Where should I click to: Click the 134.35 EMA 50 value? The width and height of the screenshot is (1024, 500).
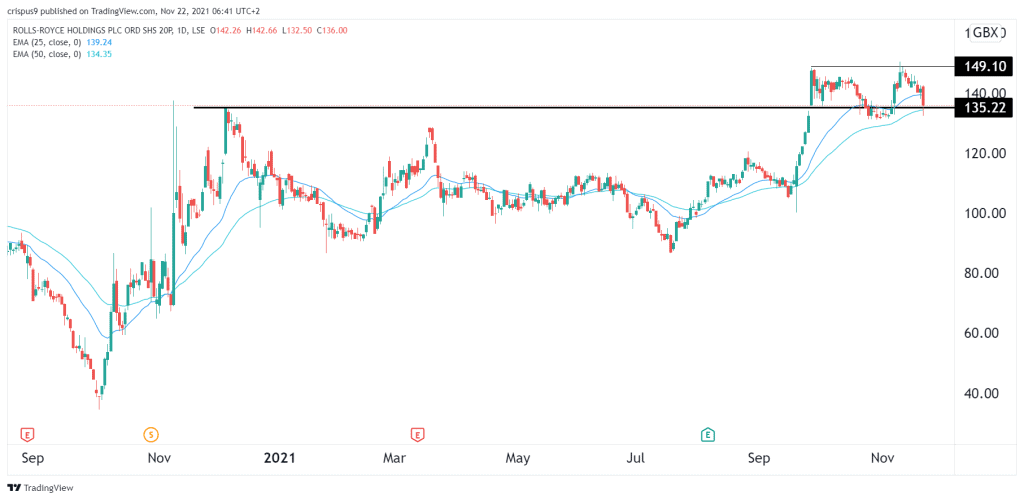101,55
